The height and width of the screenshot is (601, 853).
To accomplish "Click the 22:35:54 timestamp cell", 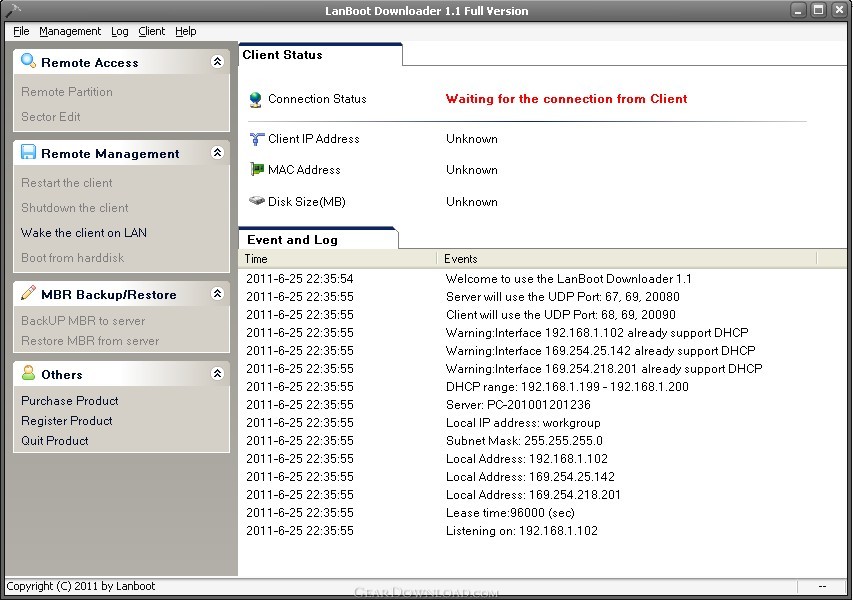I will (300, 279).
